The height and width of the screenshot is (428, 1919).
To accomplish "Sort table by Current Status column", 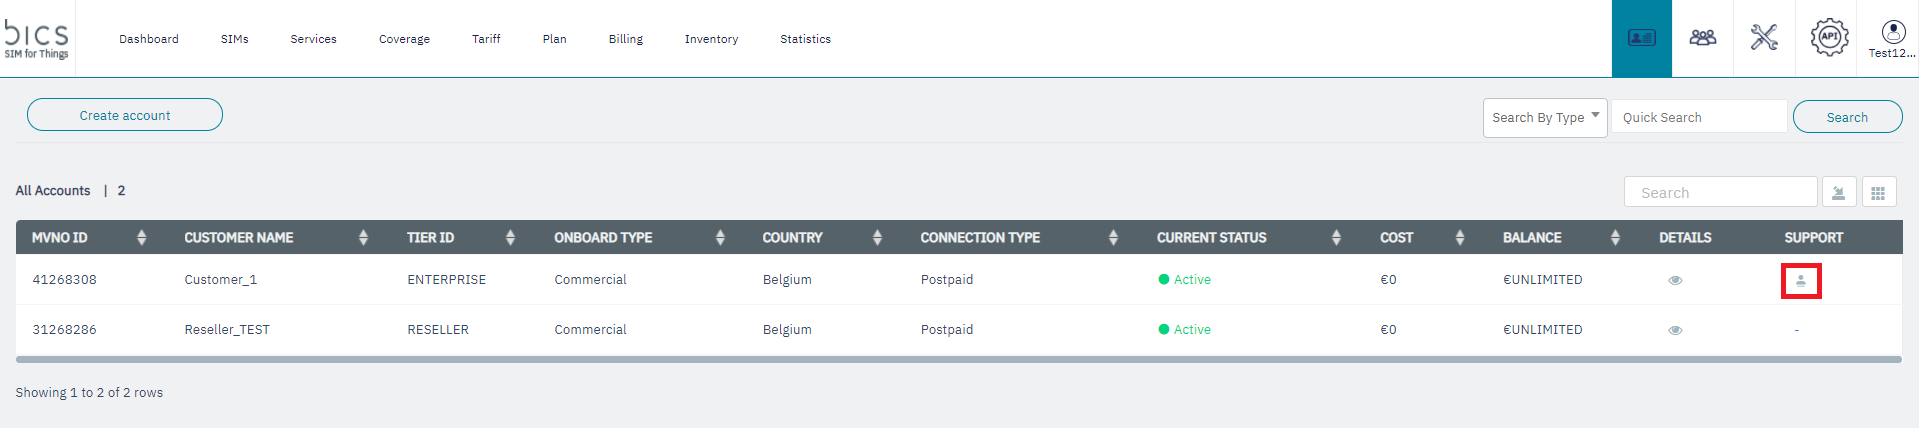I will [1336, 238].
